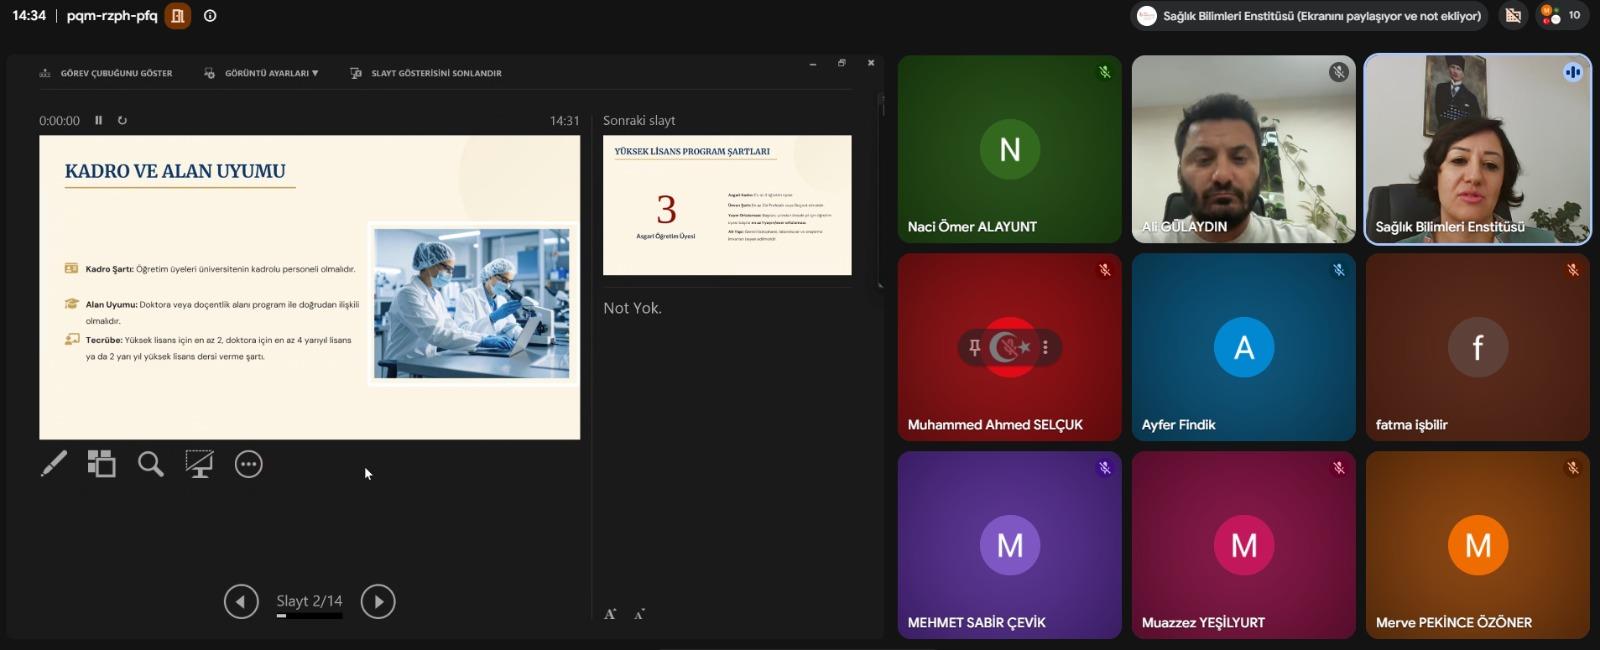This screenshot has width=1600, height=650.
Task: Pin Muhammed Ahmed SELÇUK's tile
Action: click(974, 347)
